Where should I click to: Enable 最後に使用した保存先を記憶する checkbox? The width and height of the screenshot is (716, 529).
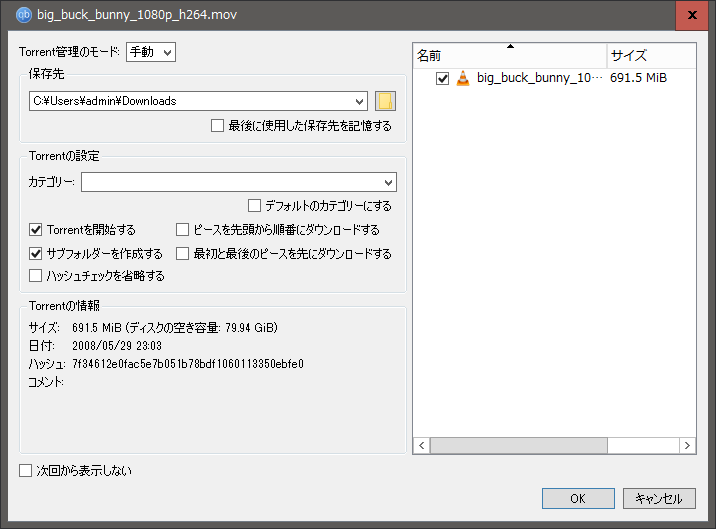tap(218, 126)
